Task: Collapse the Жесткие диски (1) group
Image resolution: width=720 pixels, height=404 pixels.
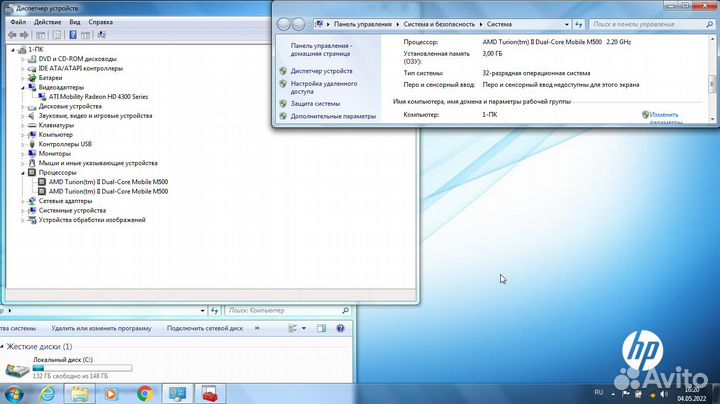Action: point(2,347)
